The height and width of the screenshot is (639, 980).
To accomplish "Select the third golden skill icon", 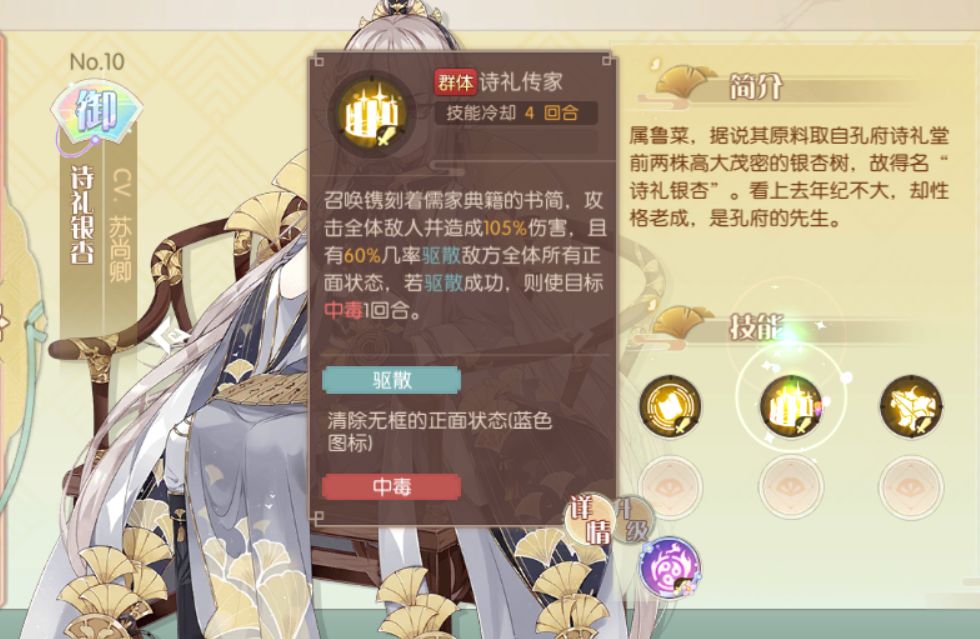I will (910, 406).
